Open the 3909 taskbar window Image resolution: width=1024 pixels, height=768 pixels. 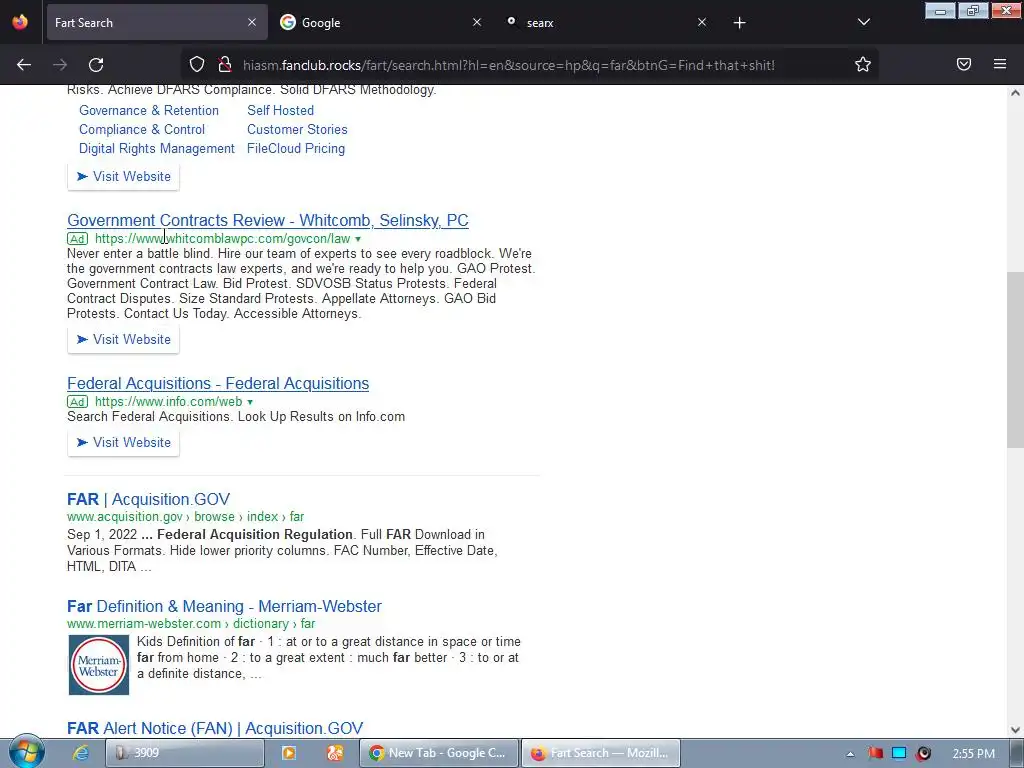coord(185,753)
